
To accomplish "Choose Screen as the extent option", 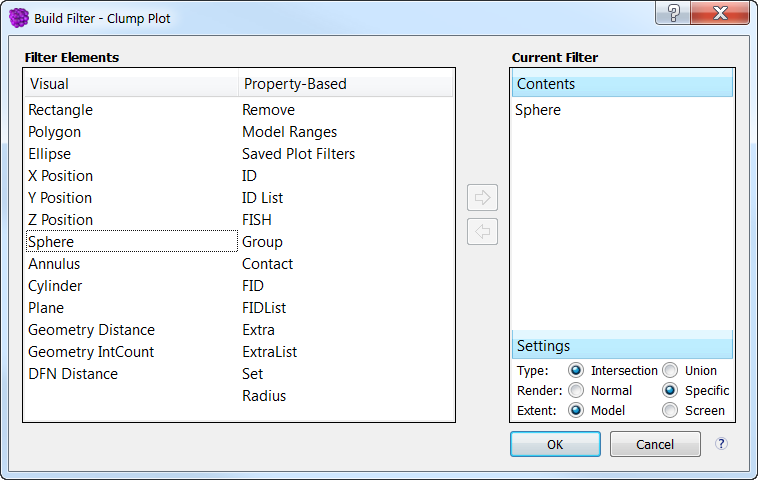I will 670,410.
